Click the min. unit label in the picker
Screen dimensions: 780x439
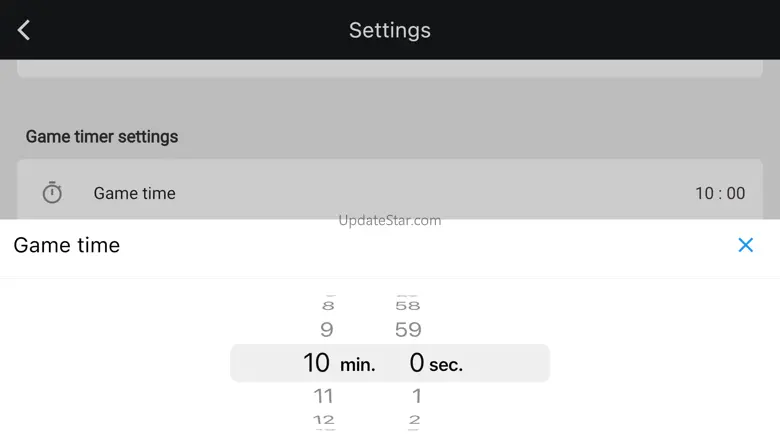point(358,365)
